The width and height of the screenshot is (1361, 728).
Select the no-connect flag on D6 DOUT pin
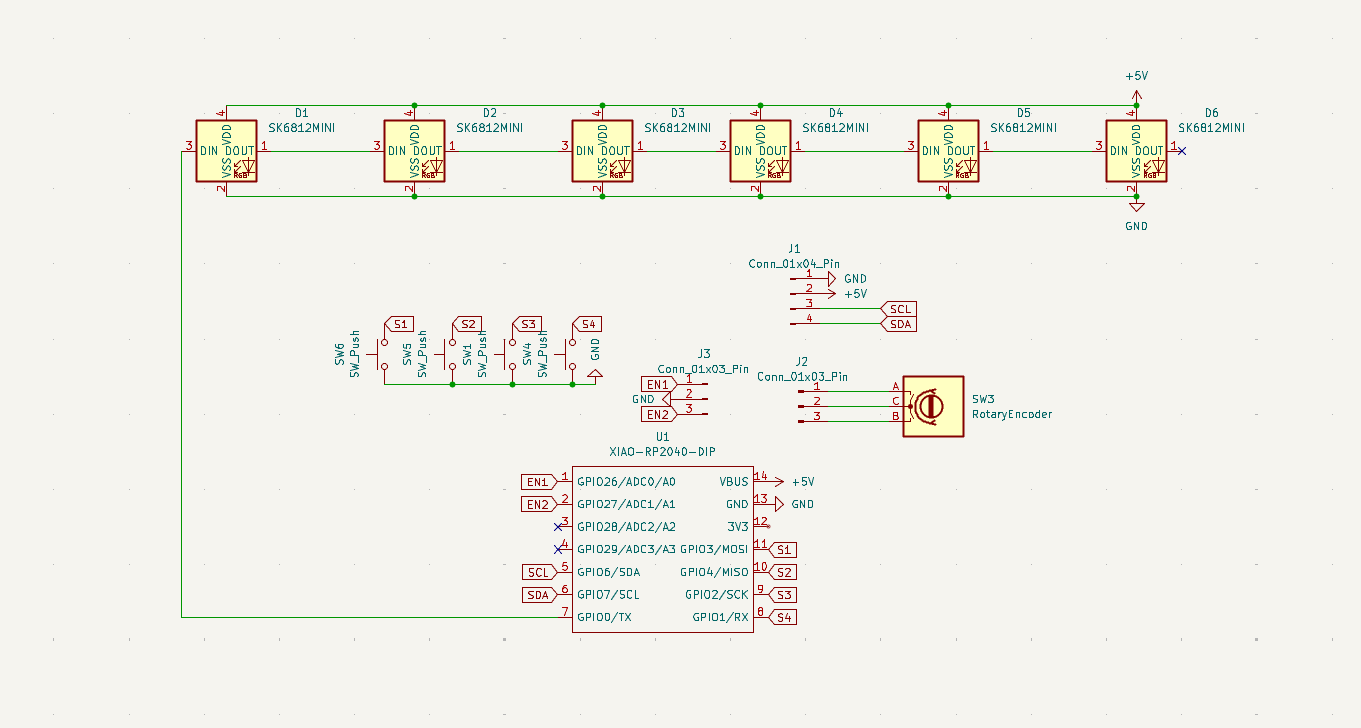(x=1180, y=152)
